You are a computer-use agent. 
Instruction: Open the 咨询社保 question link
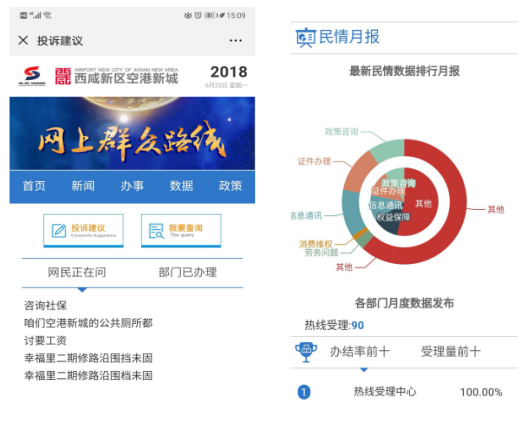[45, 306]
